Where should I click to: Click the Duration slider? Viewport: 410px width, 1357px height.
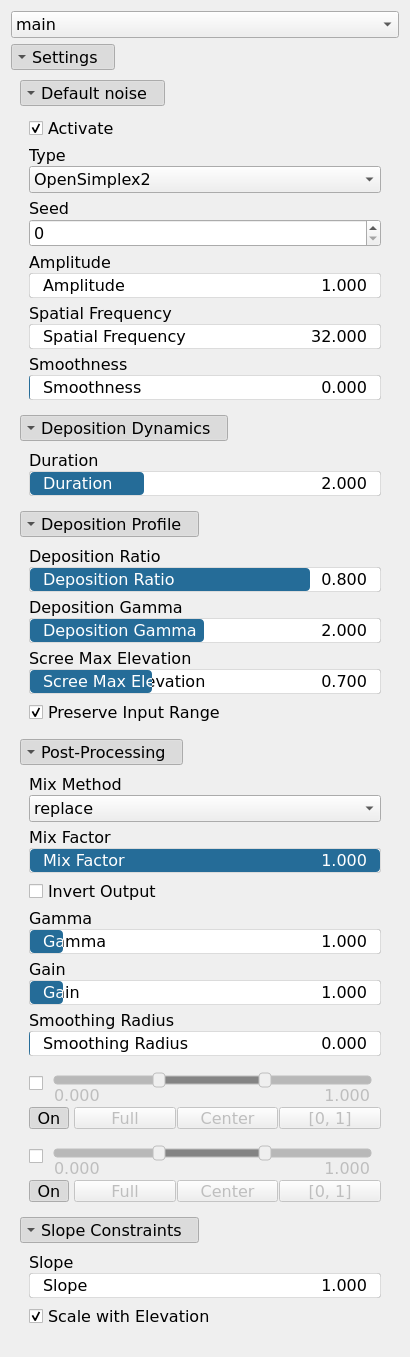pyautogui.click(x=205, y=483)
